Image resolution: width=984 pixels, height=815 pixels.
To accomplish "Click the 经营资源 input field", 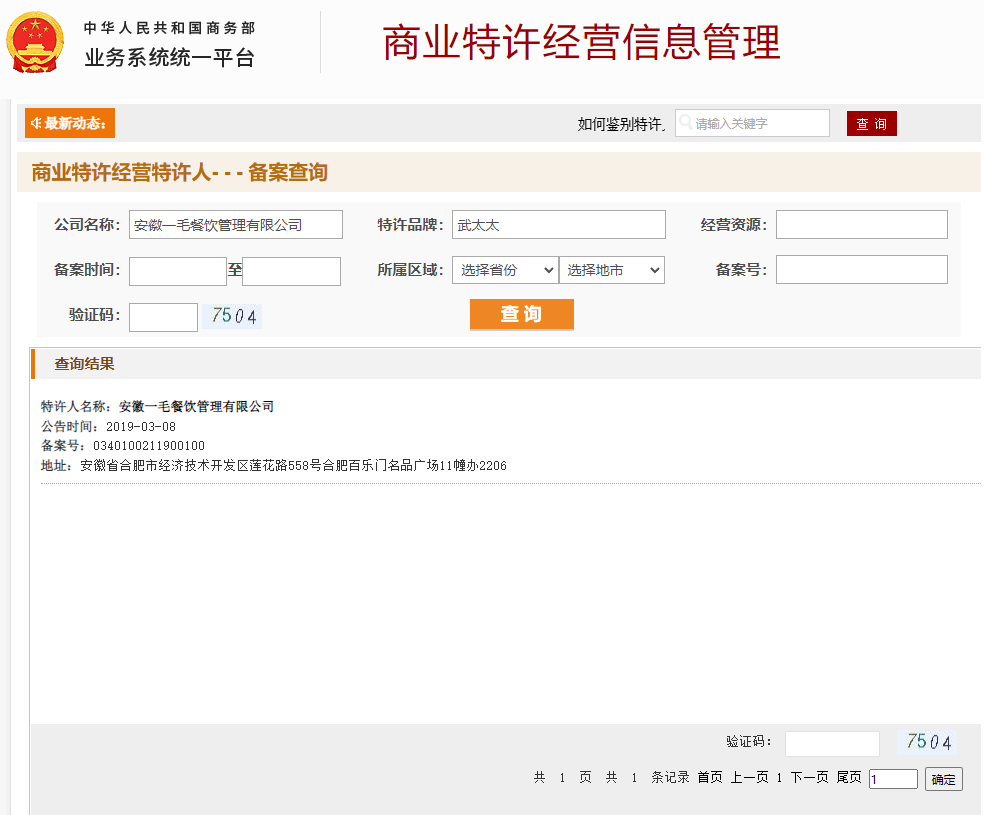I will (x=861, y=225).
